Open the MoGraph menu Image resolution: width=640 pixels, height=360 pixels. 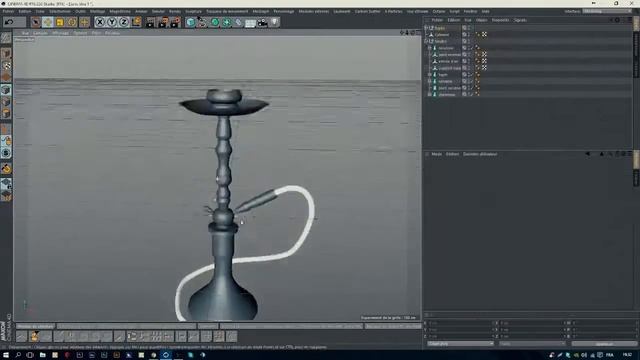260,11
